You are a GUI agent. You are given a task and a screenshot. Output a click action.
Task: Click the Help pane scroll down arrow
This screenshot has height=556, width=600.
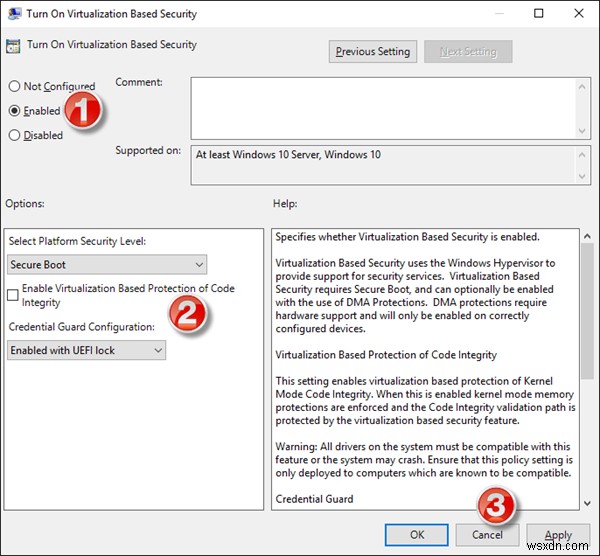(587, 504)
